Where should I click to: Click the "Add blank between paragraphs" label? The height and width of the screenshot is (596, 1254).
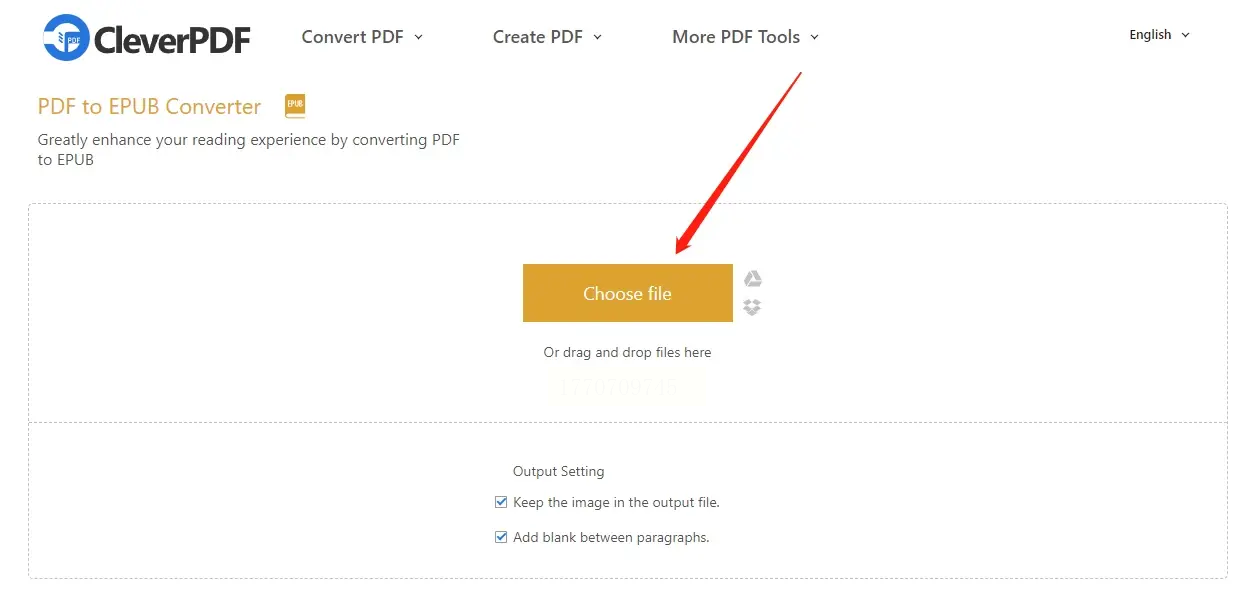click(x=611, y=537)
